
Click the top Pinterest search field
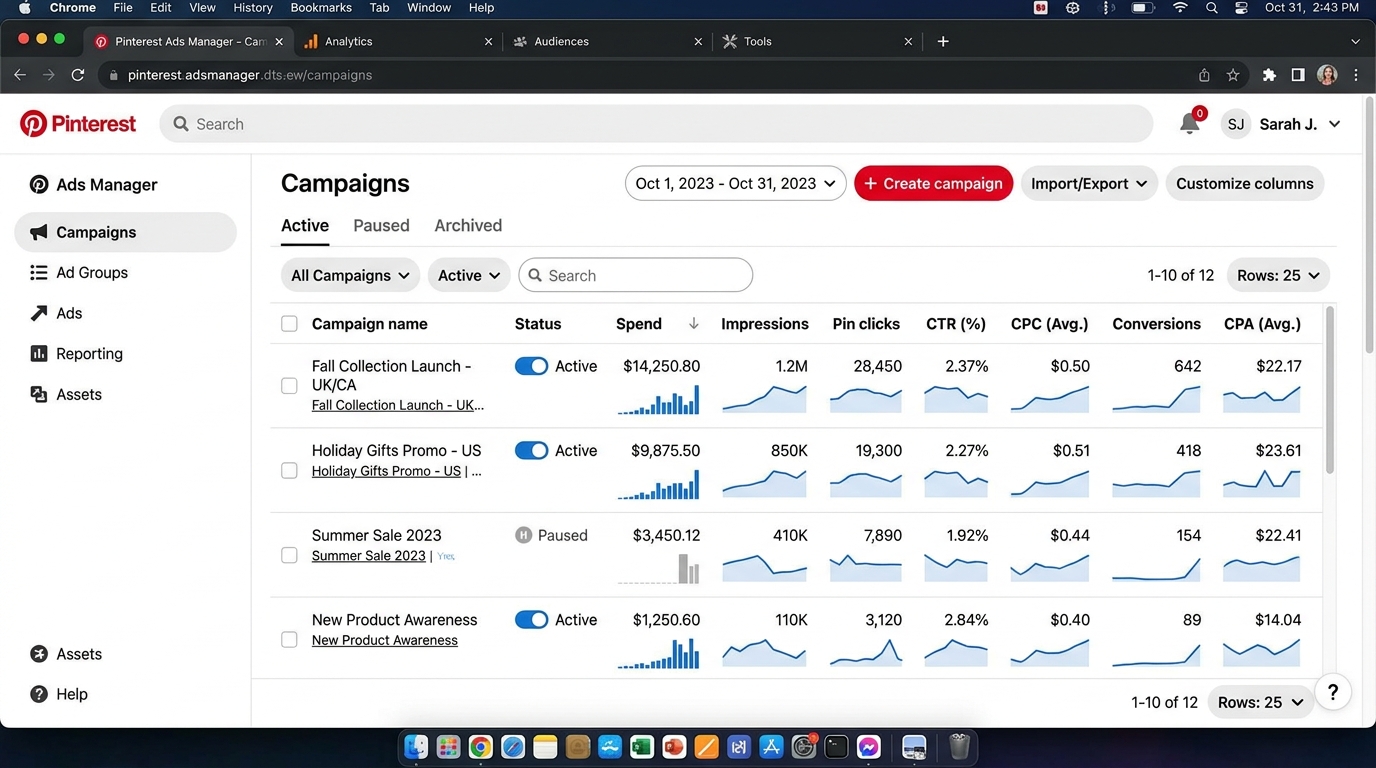[656, 124]
